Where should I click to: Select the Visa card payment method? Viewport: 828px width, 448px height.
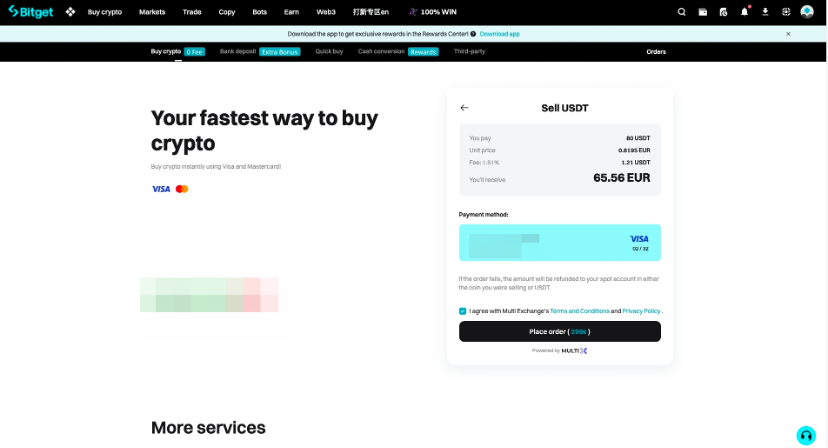pyautogui.click(x=560, y=242)
